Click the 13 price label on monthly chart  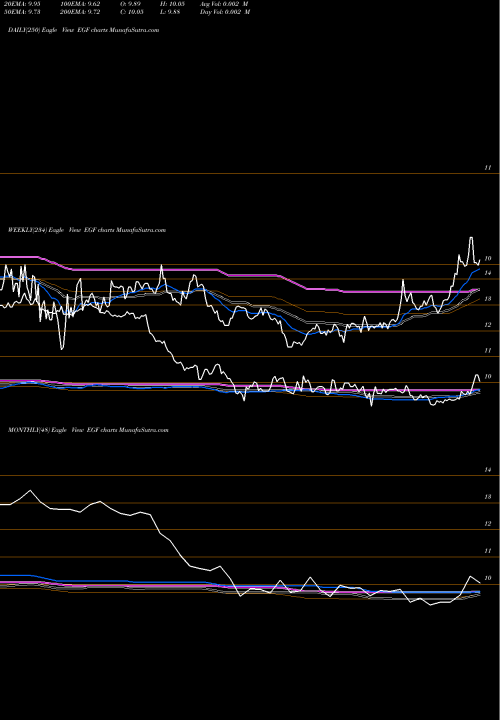[x=488, y=497]
